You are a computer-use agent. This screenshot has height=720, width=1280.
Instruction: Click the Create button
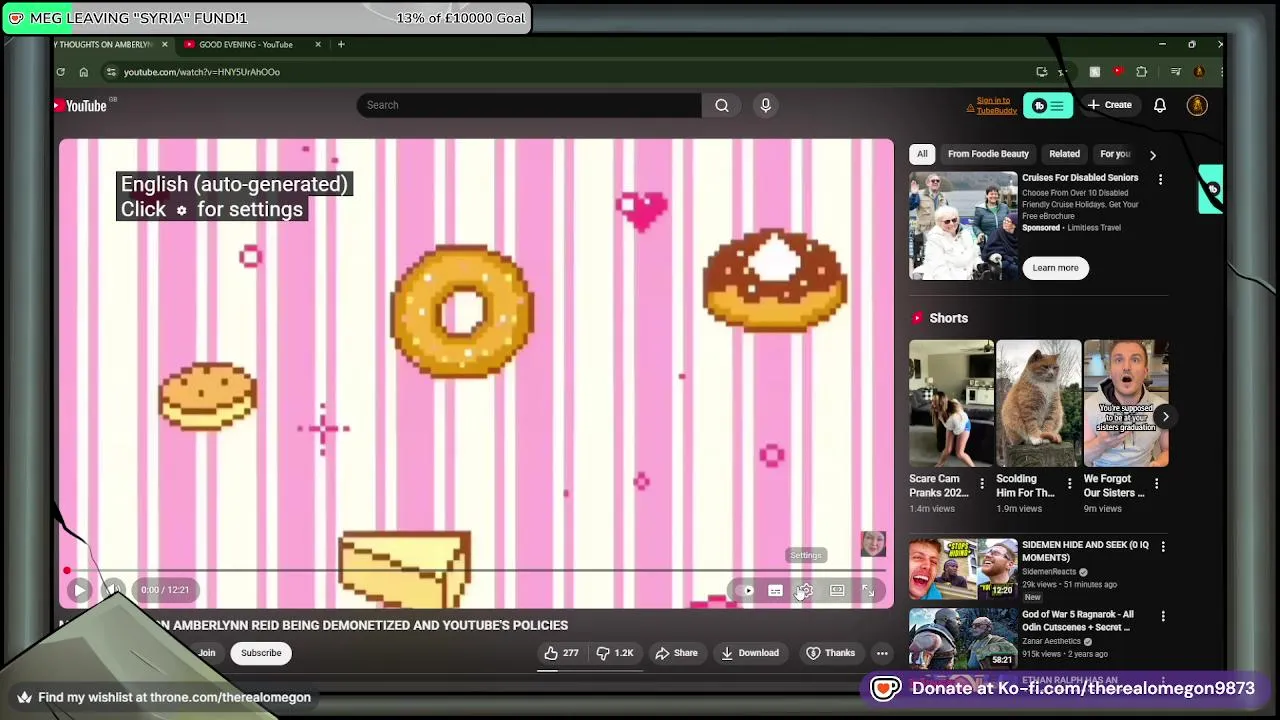tap(1110, 105)
